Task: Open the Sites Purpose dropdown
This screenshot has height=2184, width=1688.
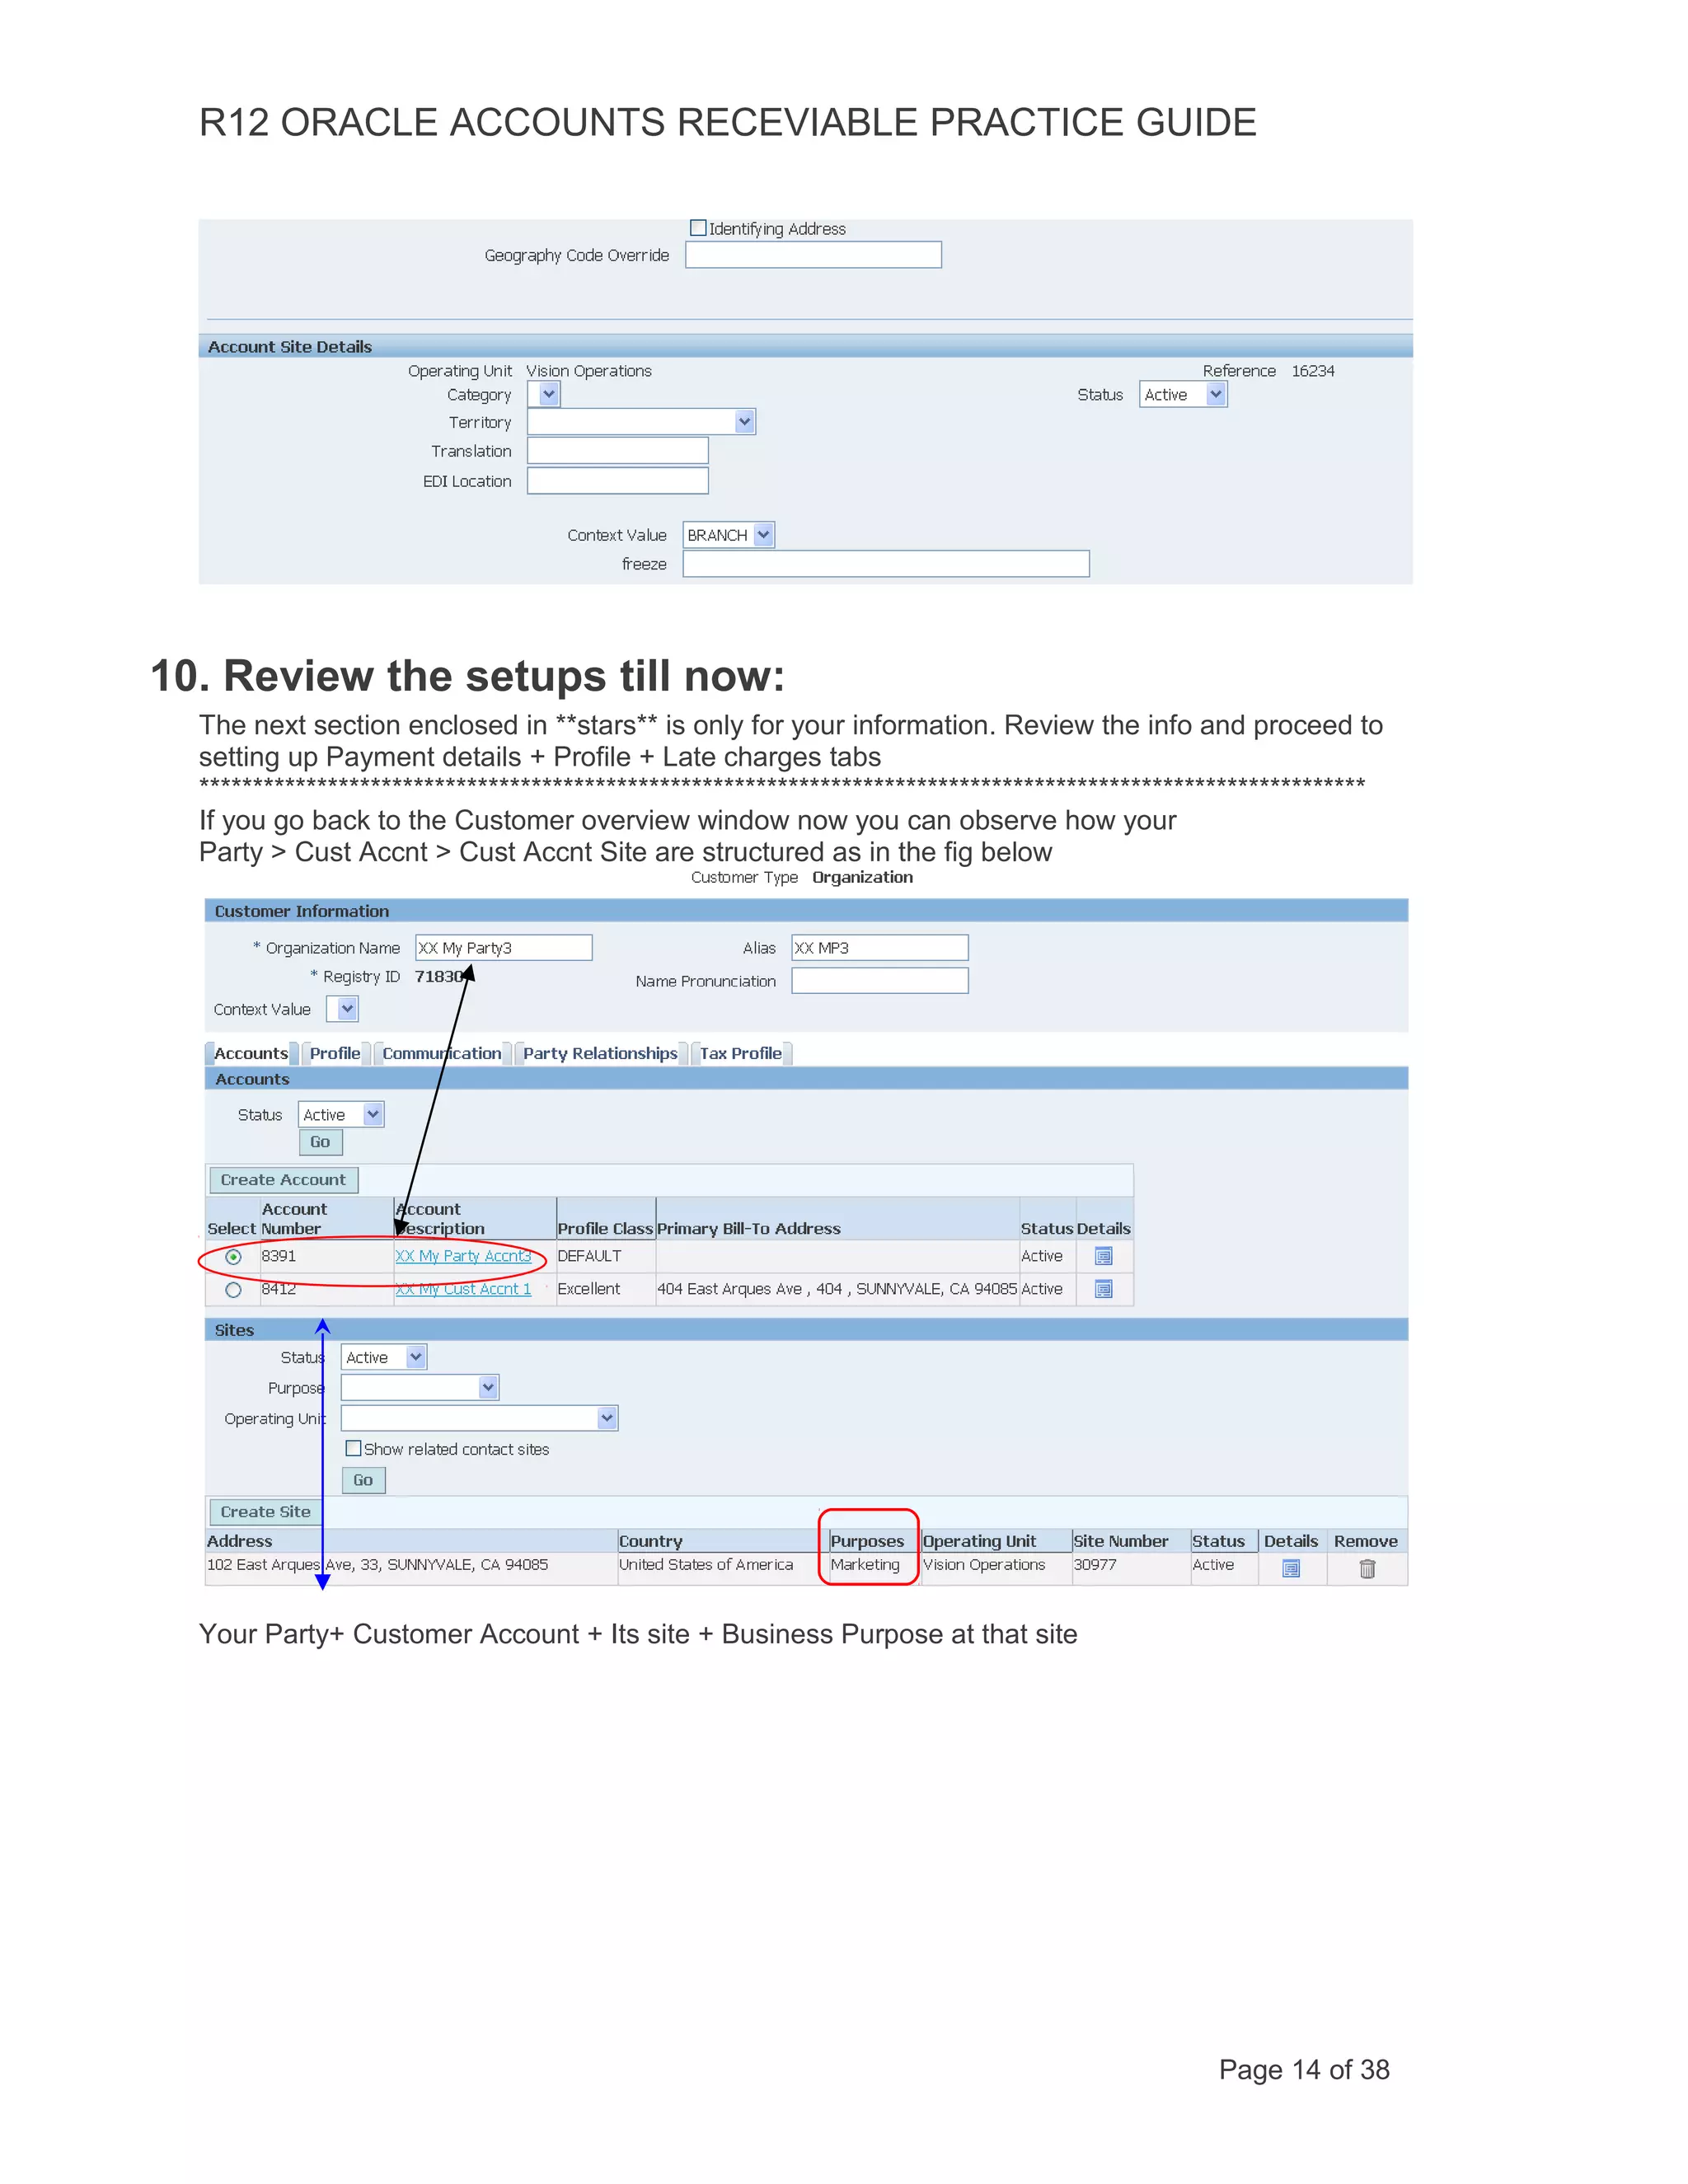Action: click(420, 1387)
